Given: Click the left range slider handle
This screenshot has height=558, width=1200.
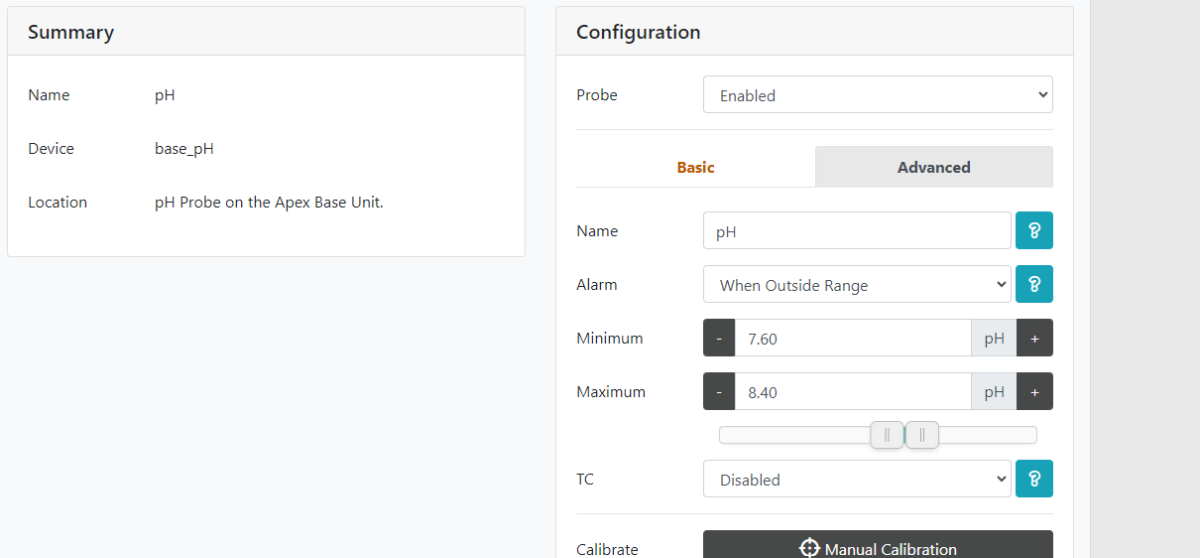Looking at the screenshot, I should pyautogui.click(x=887, y=435).
